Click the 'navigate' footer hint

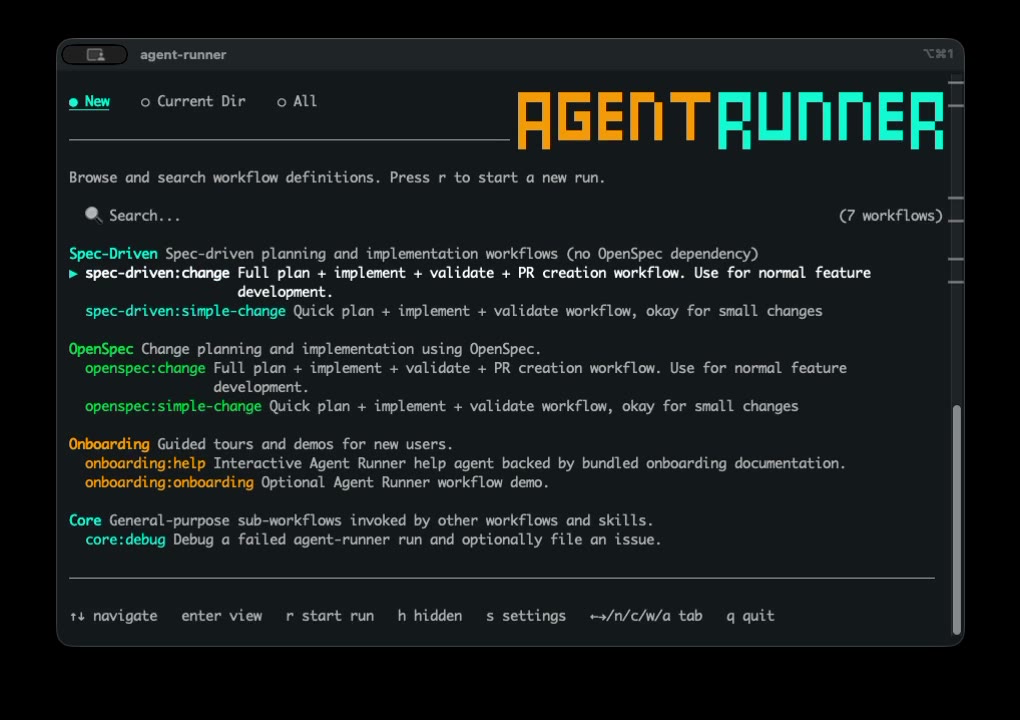pyautogui.click(x=113, y=616)
